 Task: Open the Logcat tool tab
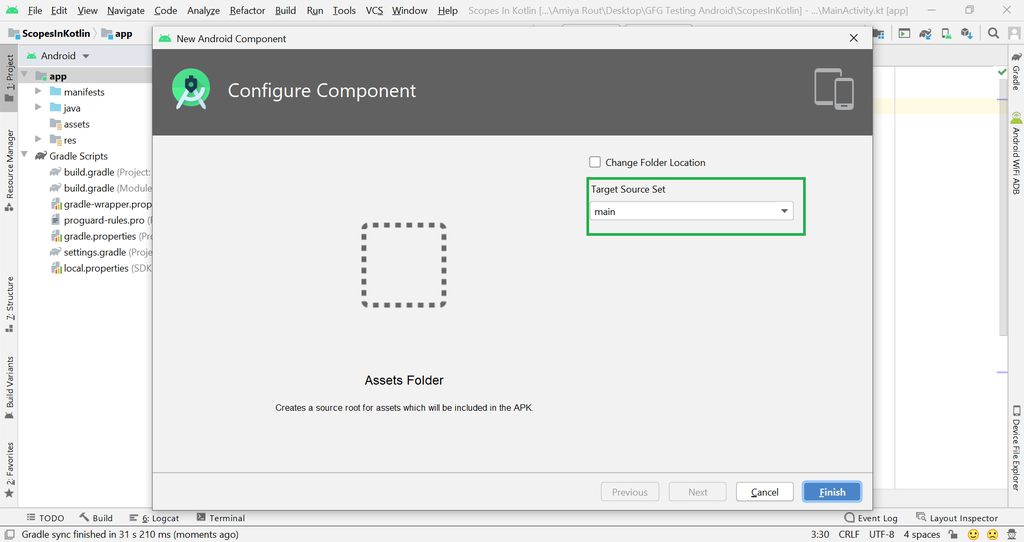(x=153, y=518)
